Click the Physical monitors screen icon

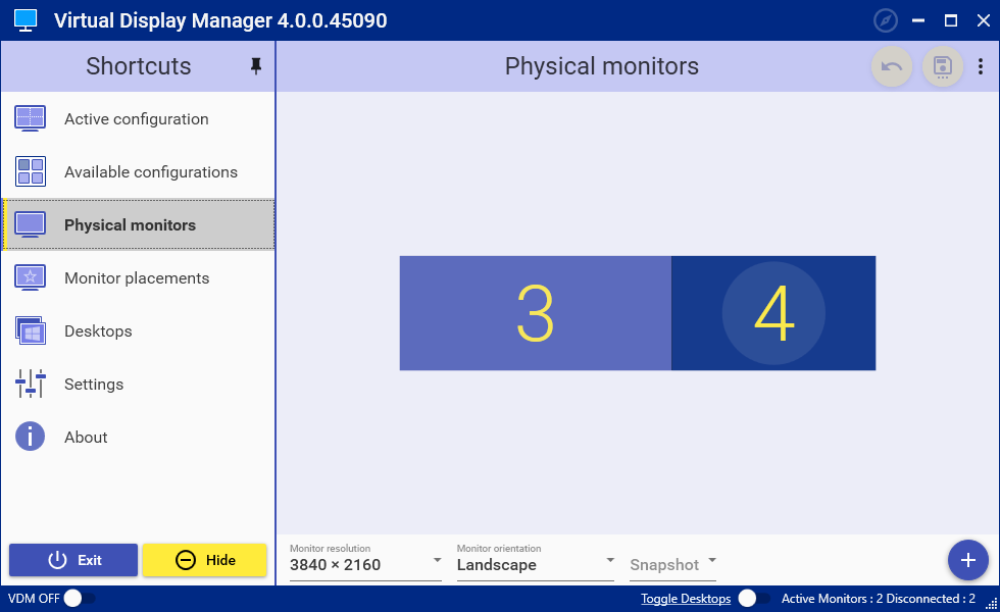pyautogui.click(x=30, y=224)
